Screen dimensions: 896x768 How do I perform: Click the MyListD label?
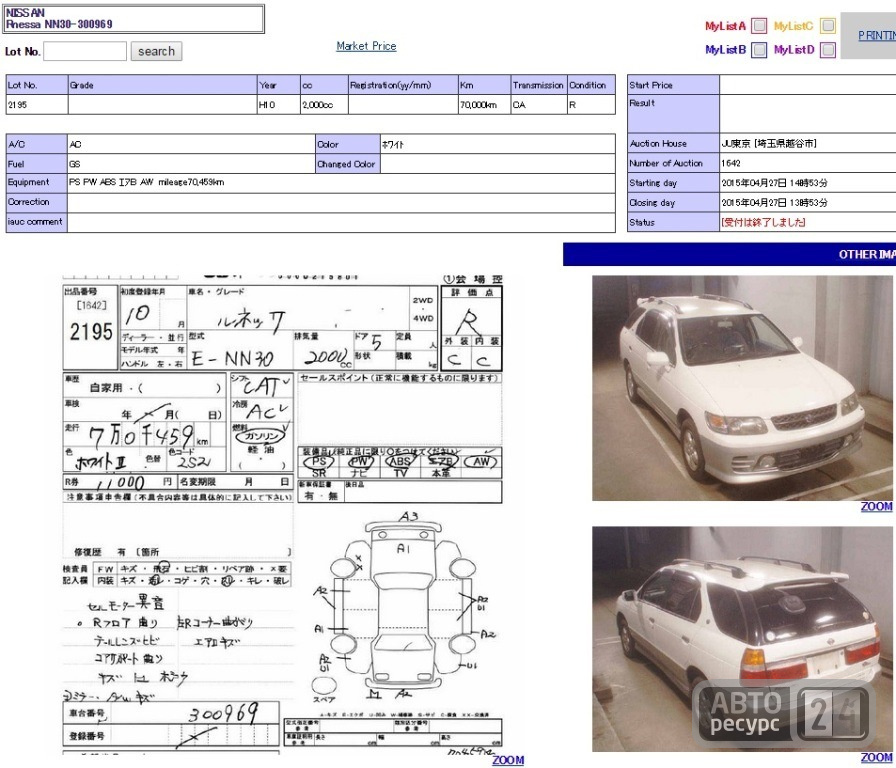pos(794,50)
